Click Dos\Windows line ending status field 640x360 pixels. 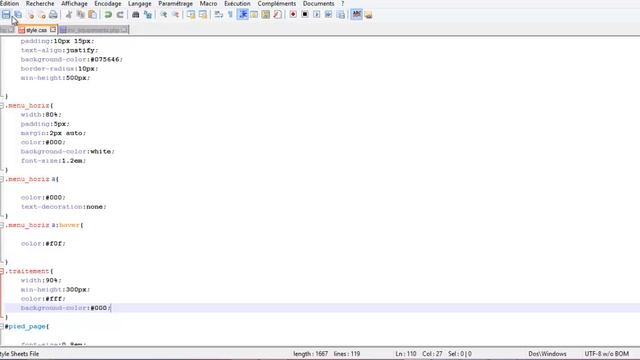pyautogui.click(x=547, y=354)
